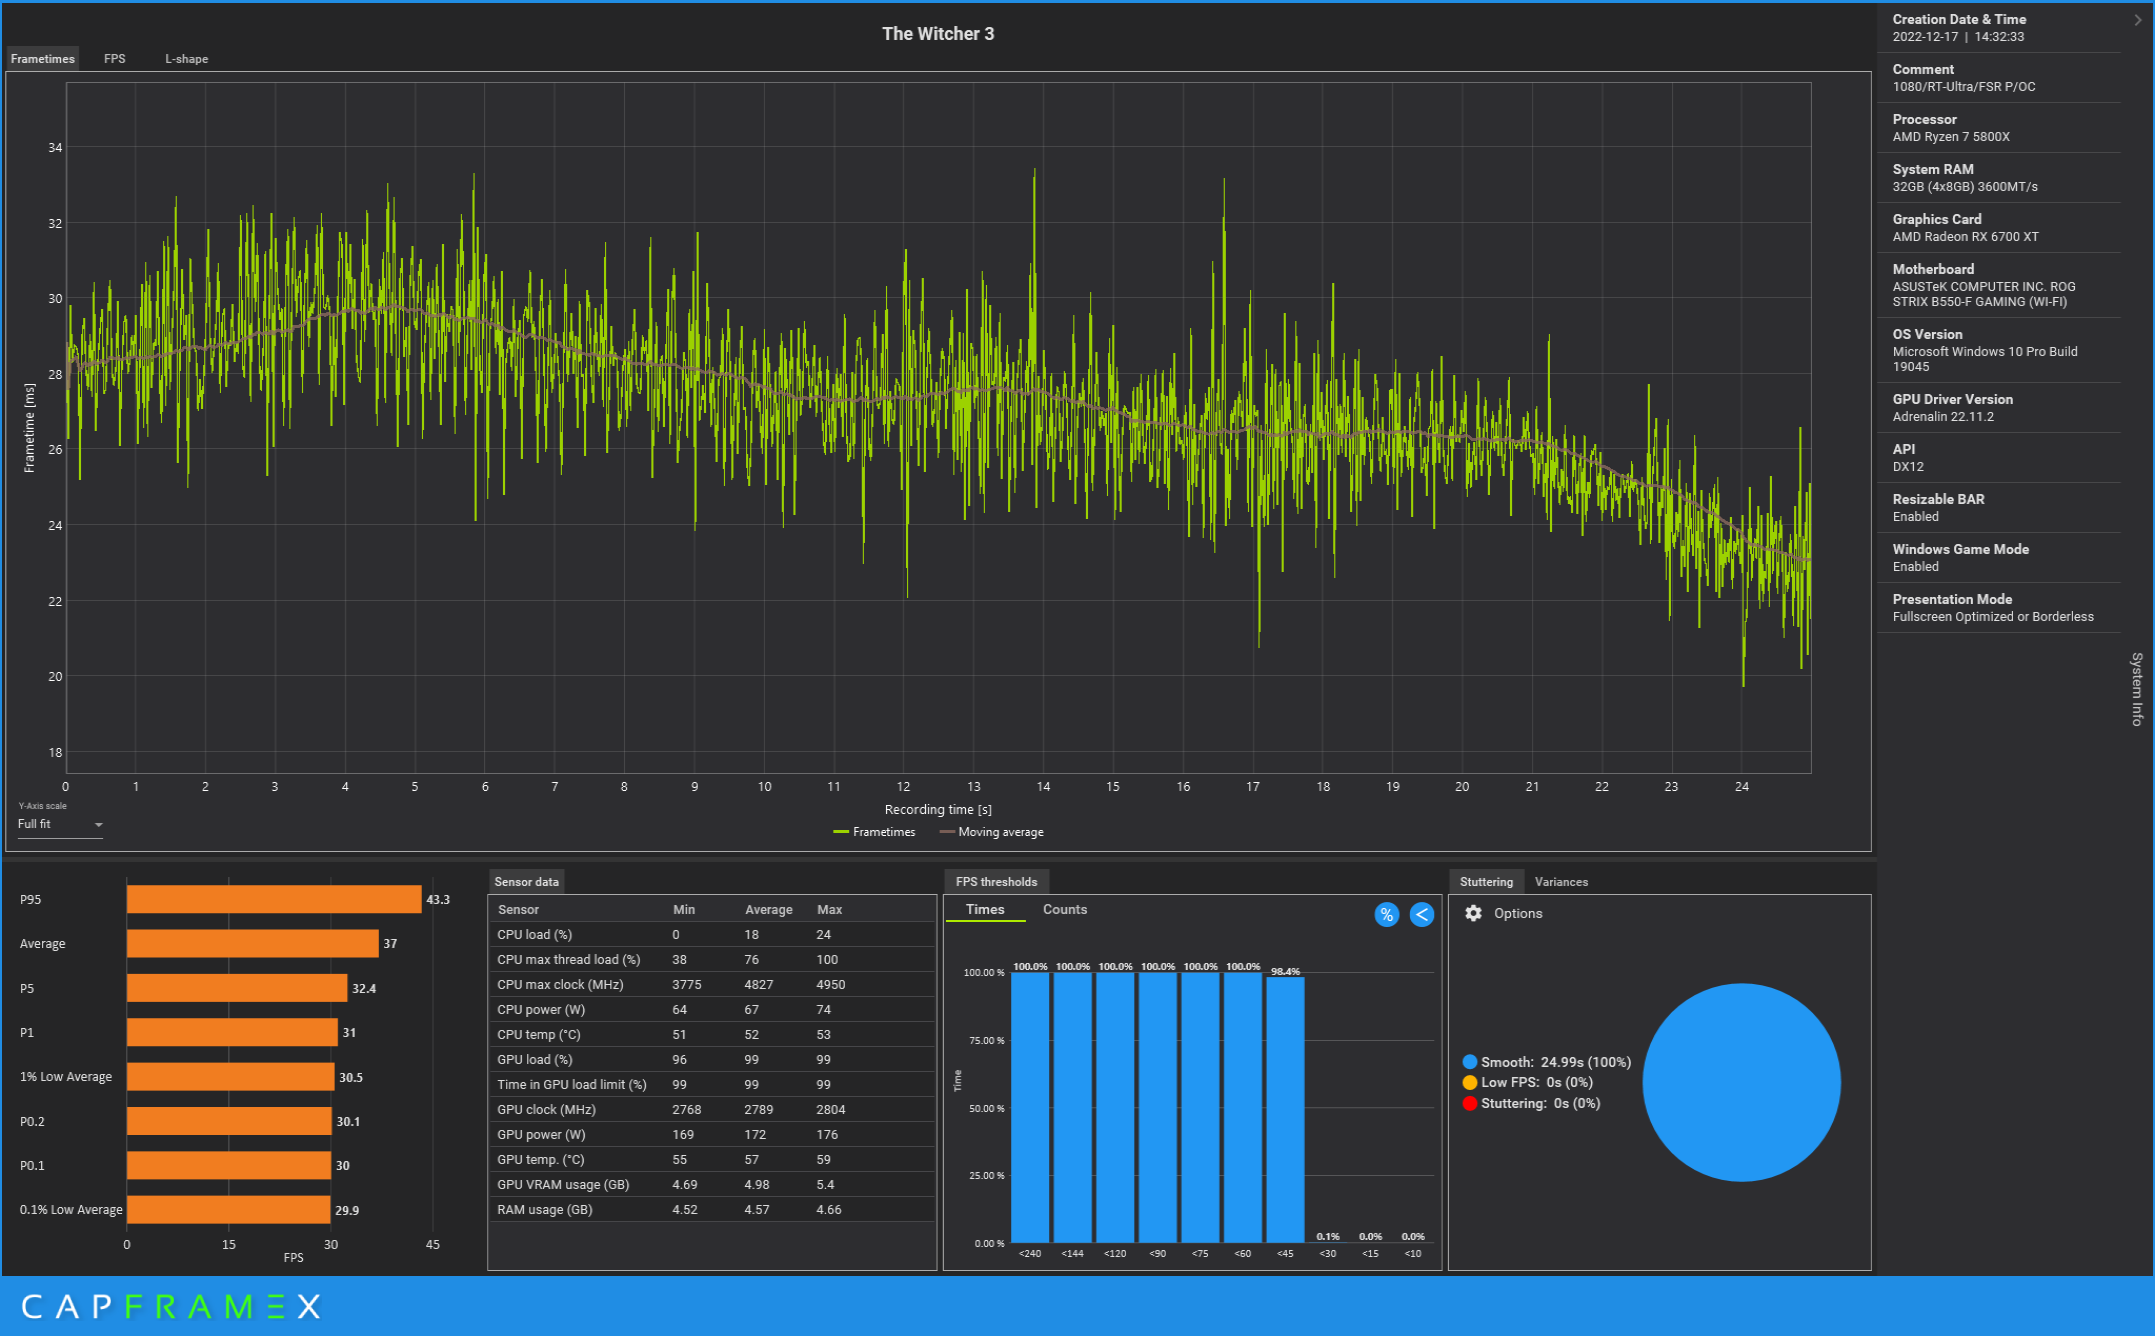Click the CapFrameX logo
Image resolution: width=2155 pixels, height=1336 pixels.
[171, 1306]
